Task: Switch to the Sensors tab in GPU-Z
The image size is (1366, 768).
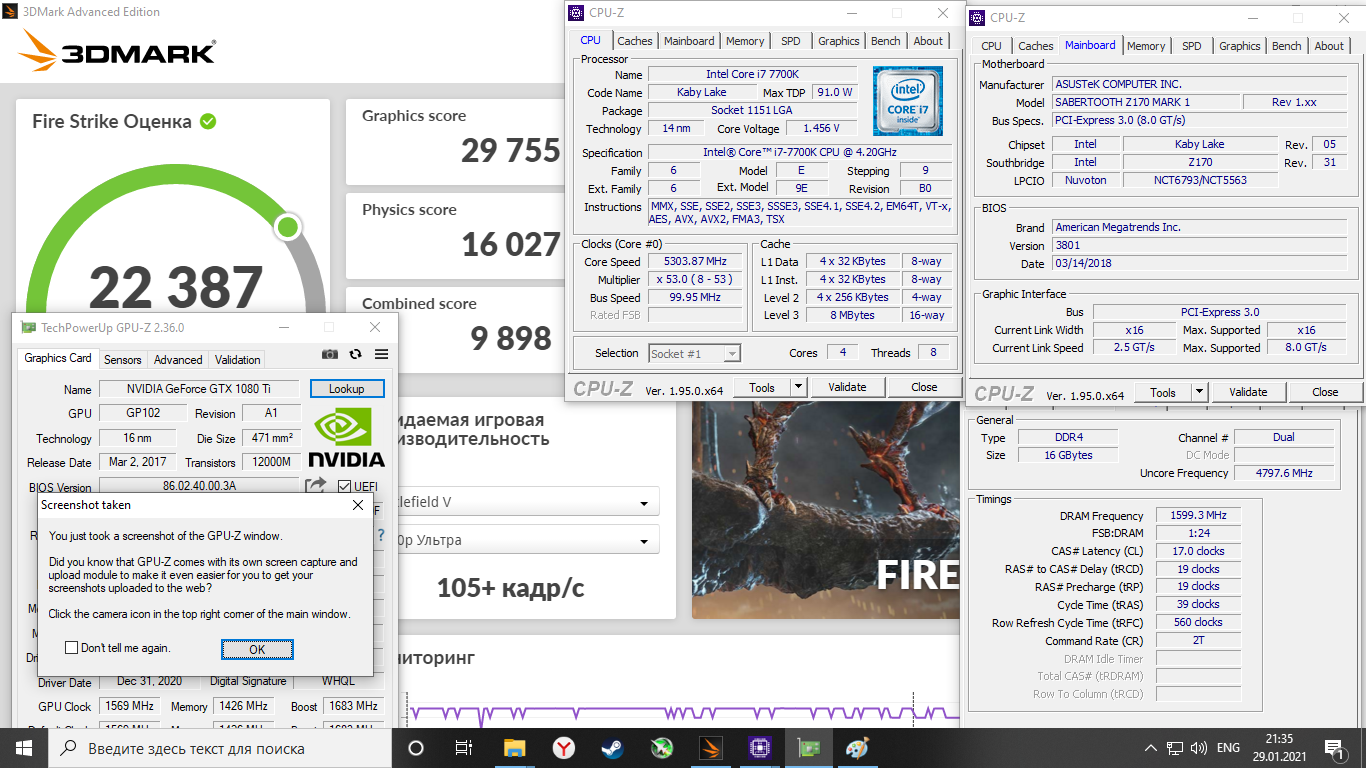Action: click(x=123, y=360)
